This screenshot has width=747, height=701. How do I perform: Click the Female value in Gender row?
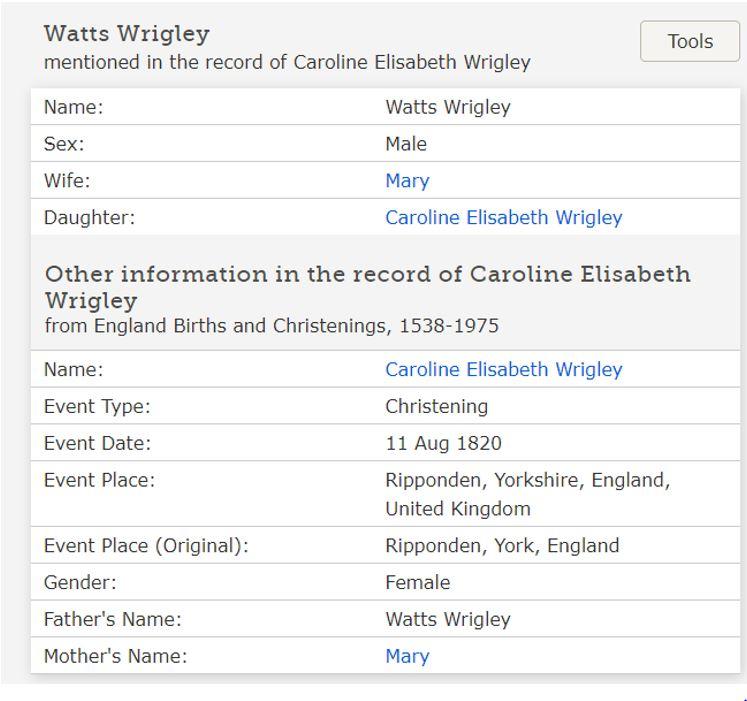(x=417, y=583)
